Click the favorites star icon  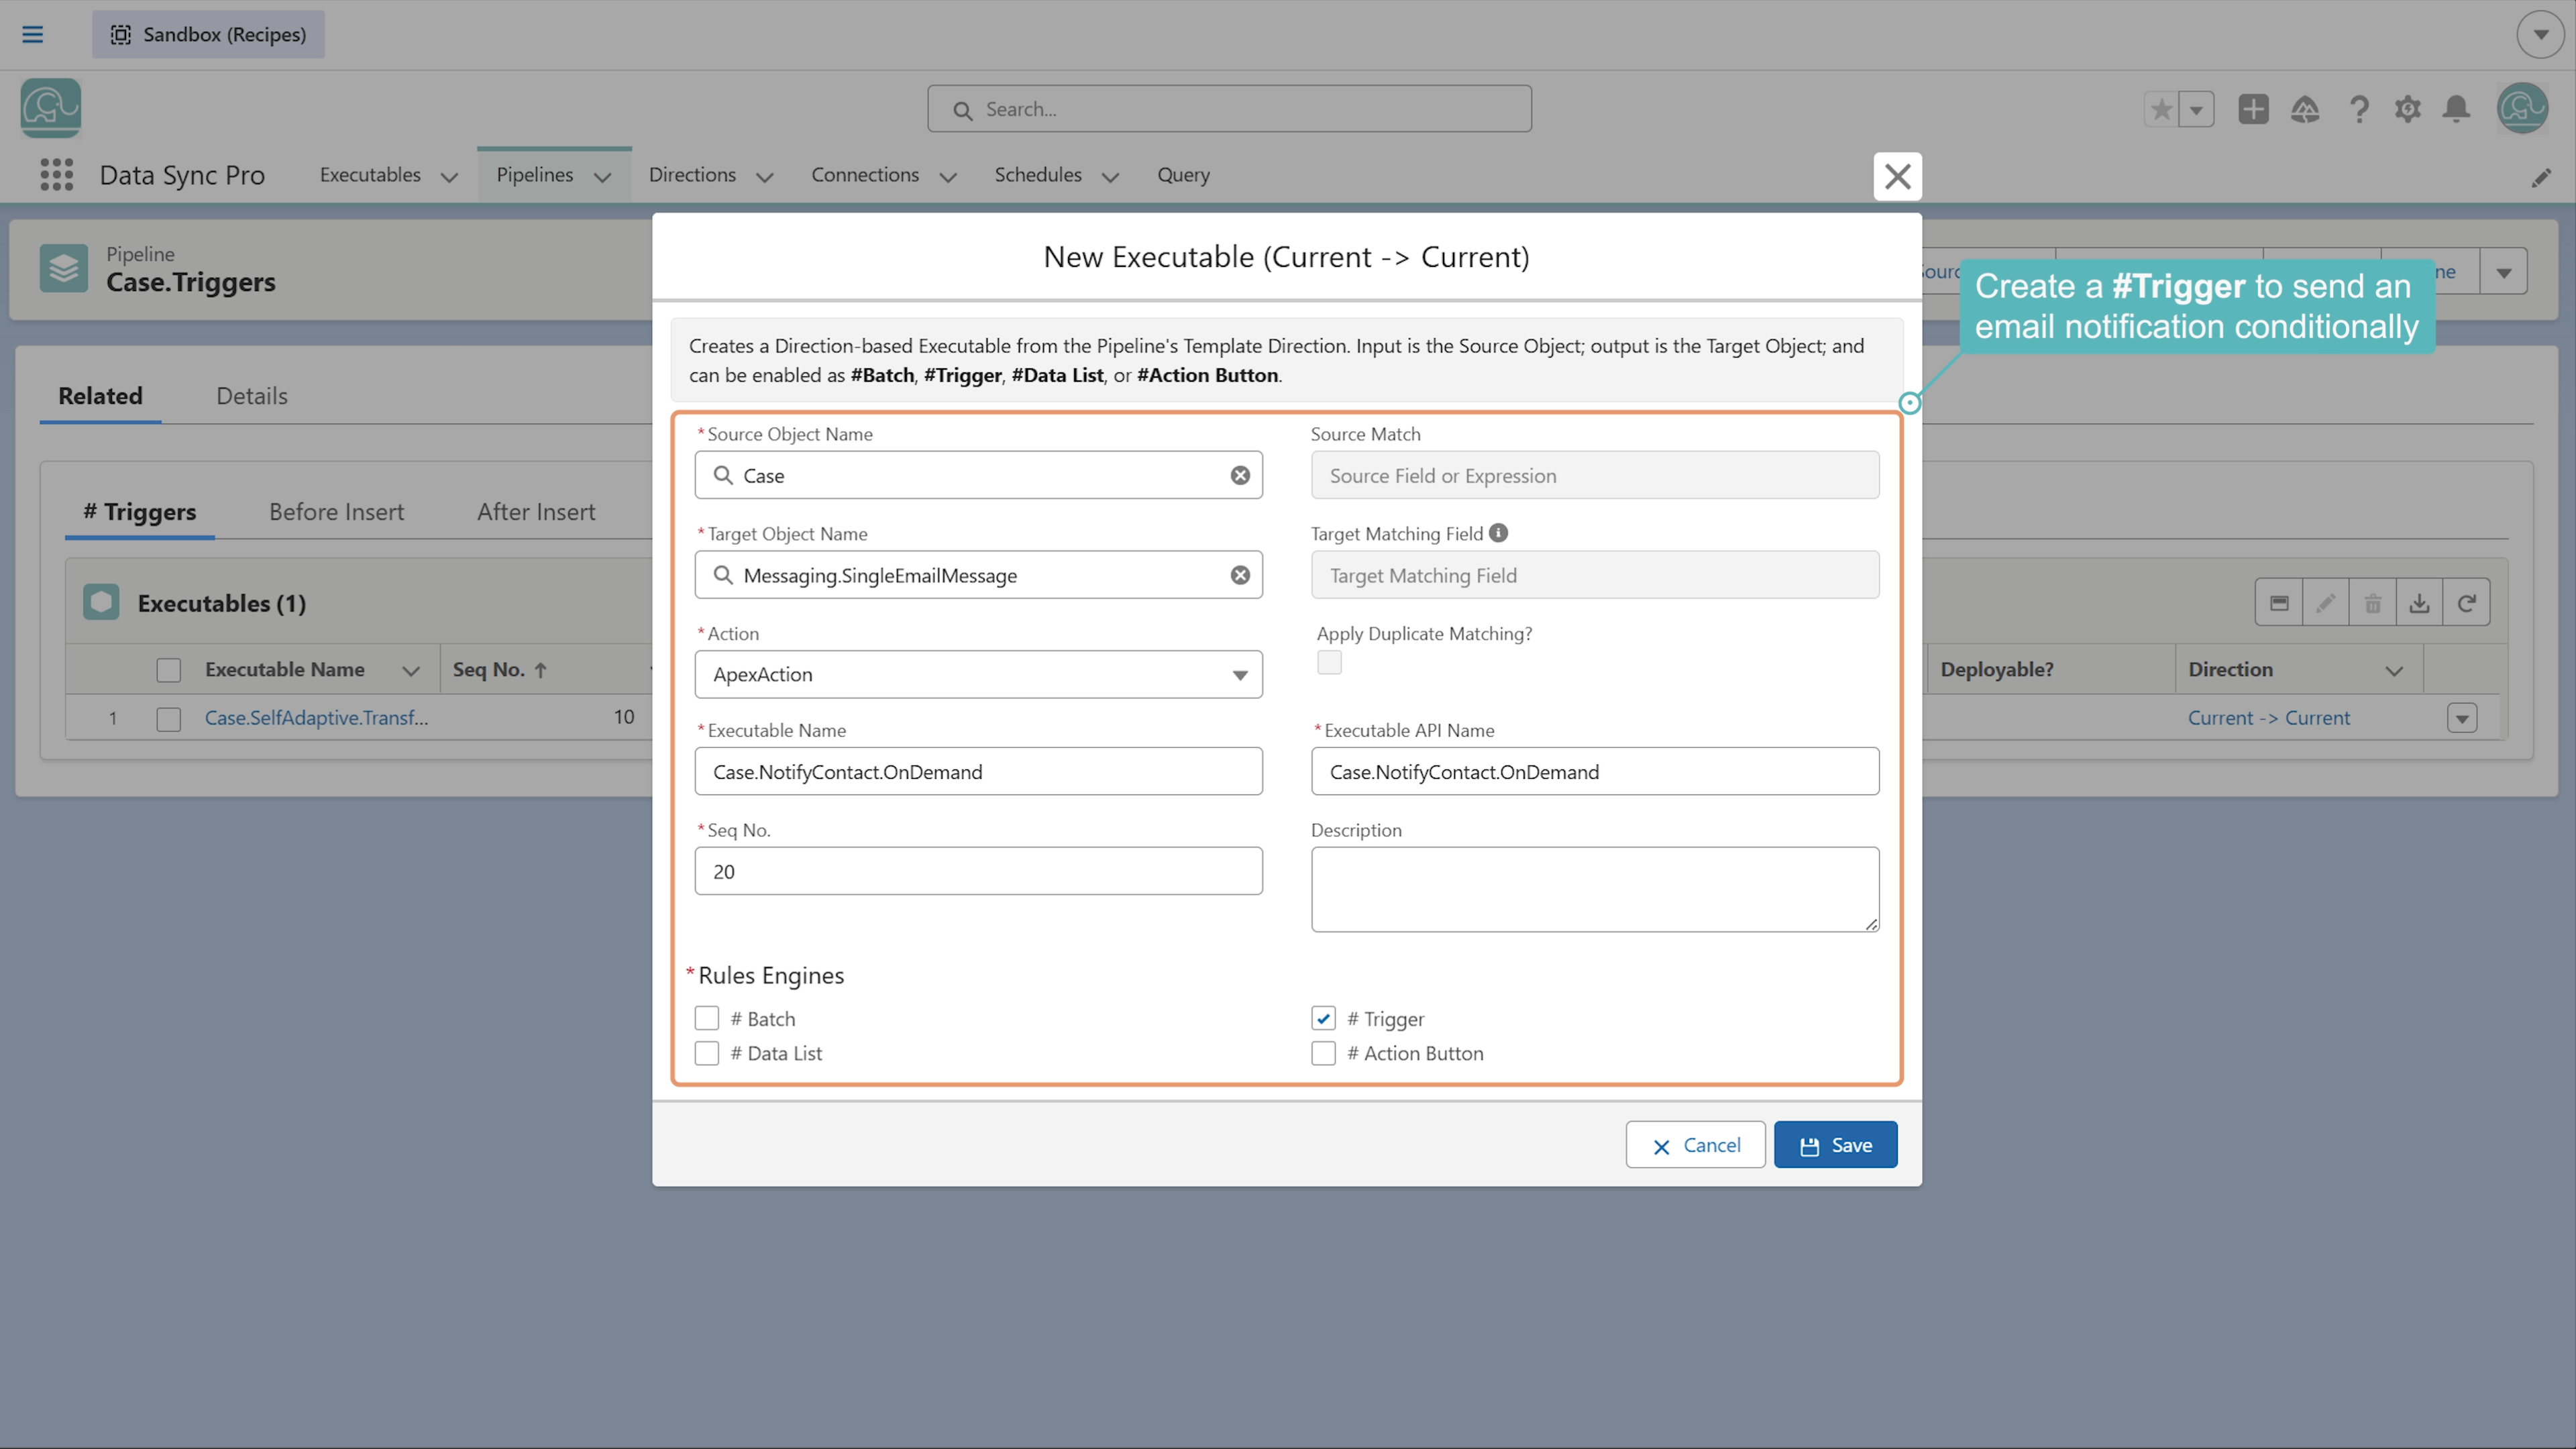point(2161,109)
